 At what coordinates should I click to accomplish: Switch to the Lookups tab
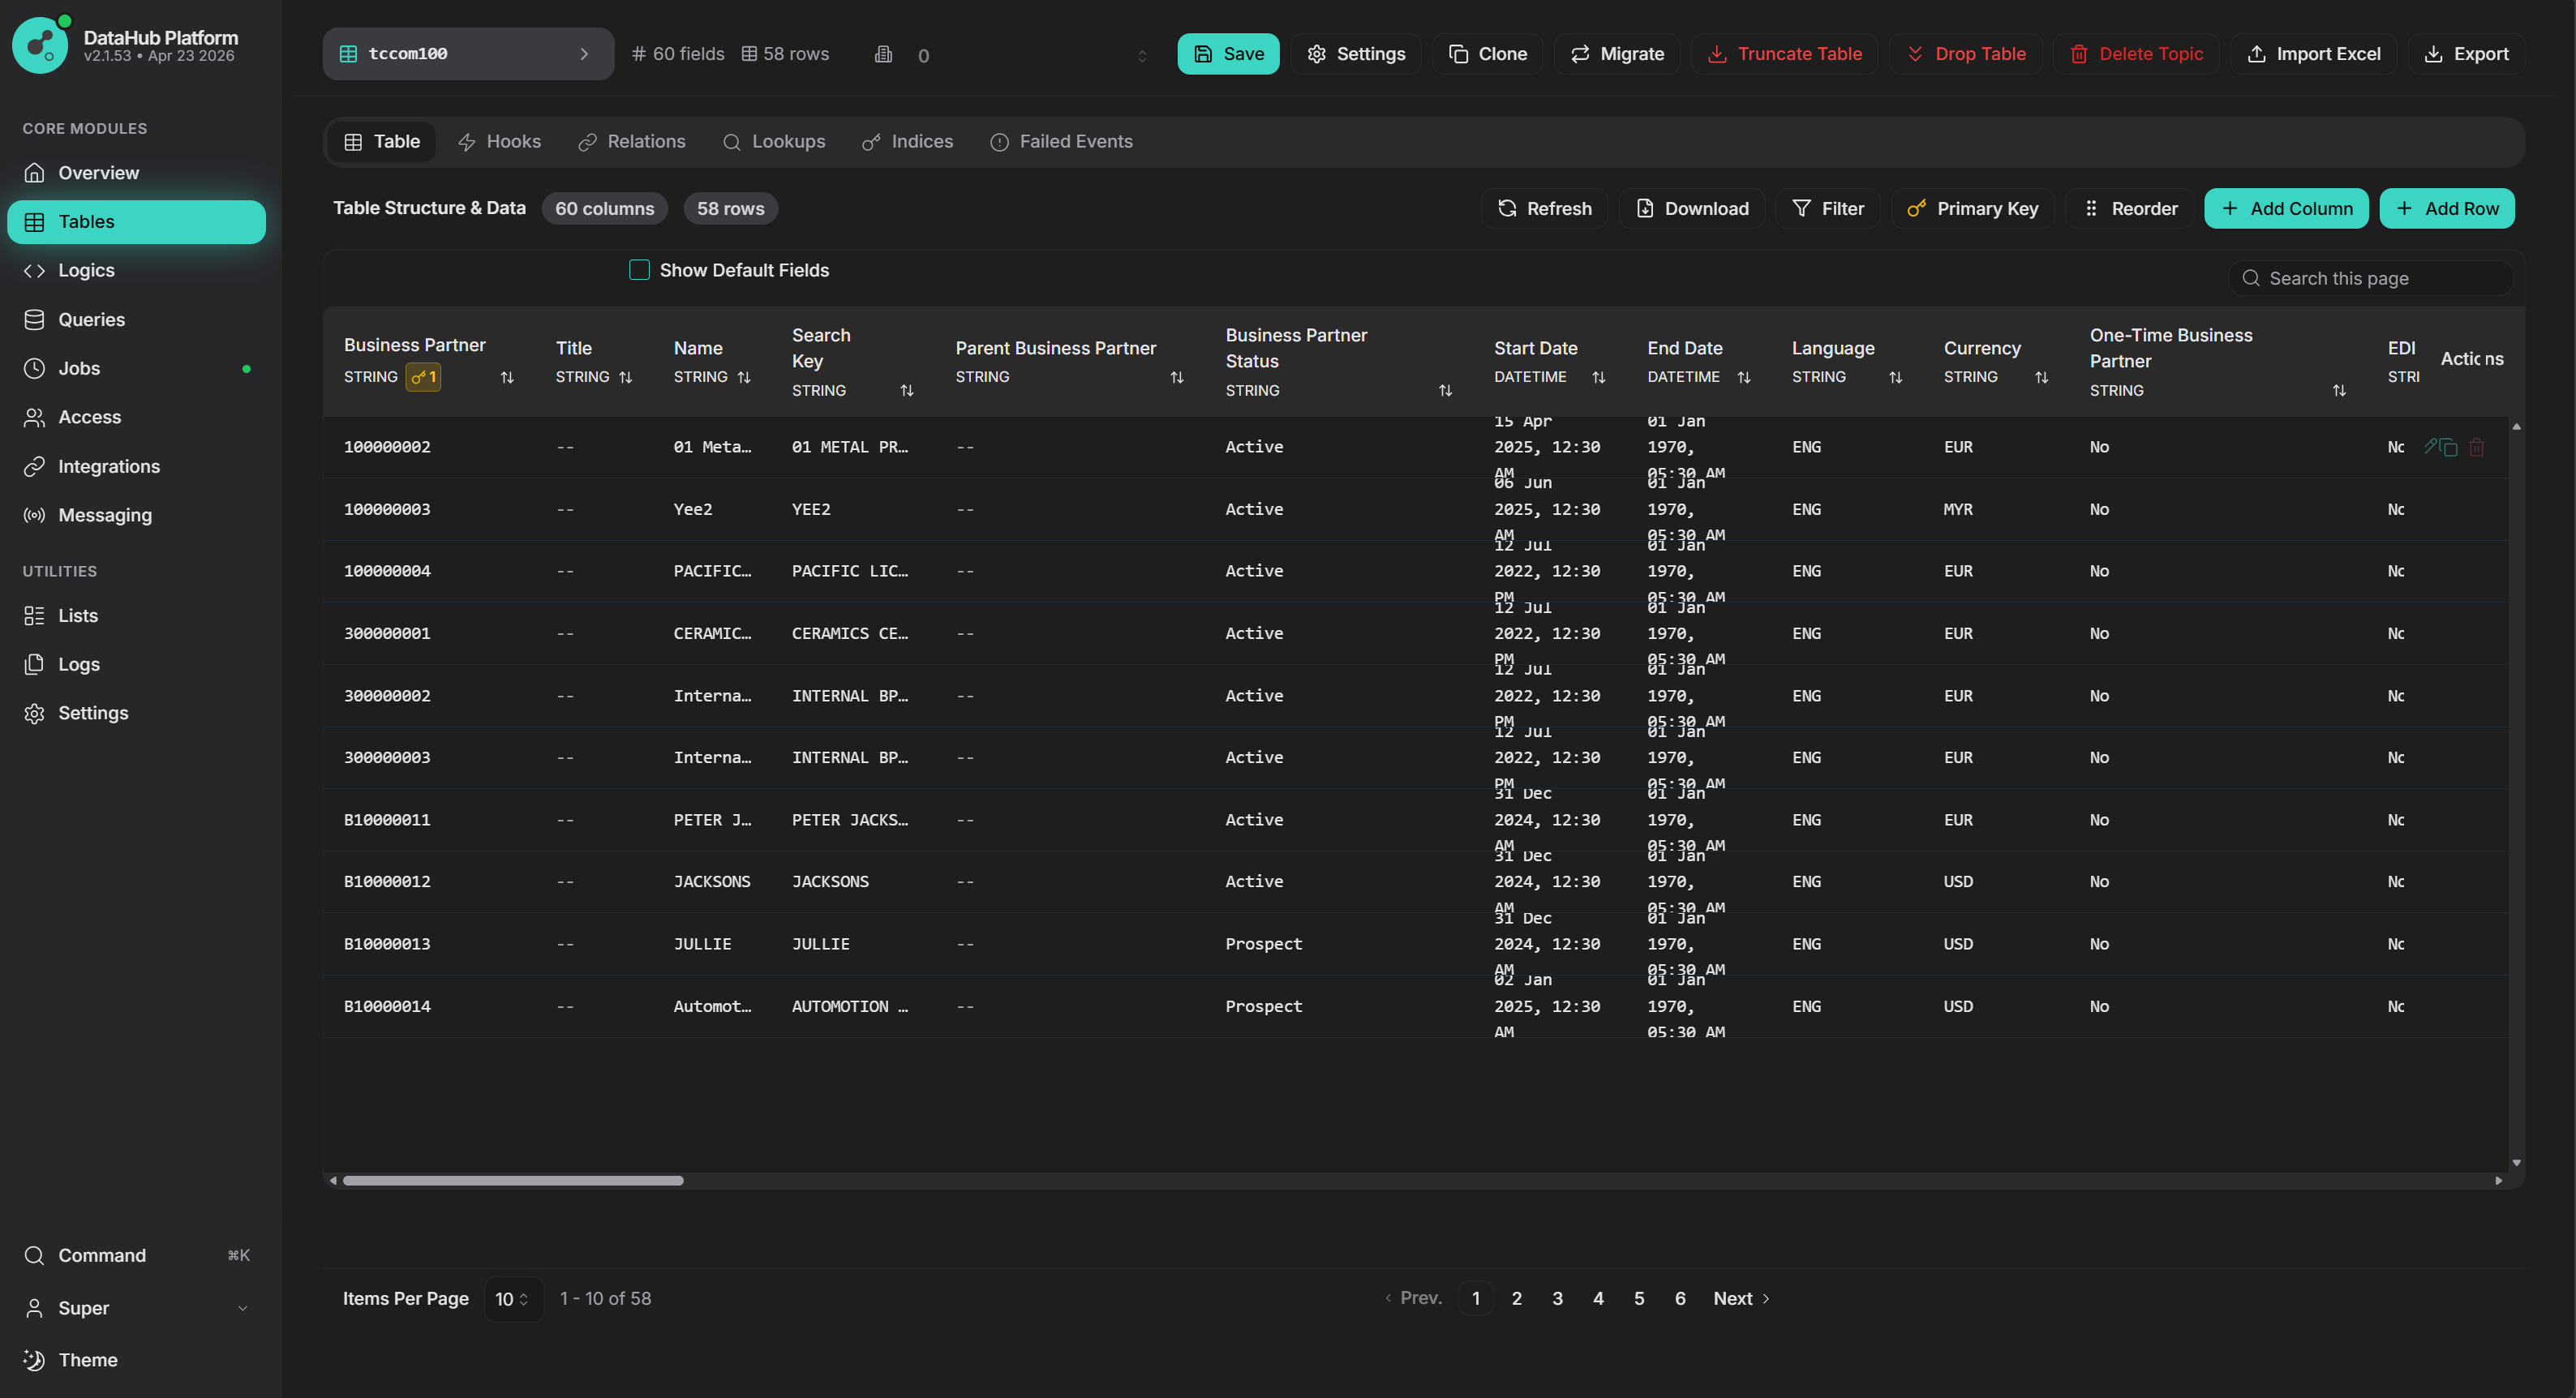pos(774,142)
